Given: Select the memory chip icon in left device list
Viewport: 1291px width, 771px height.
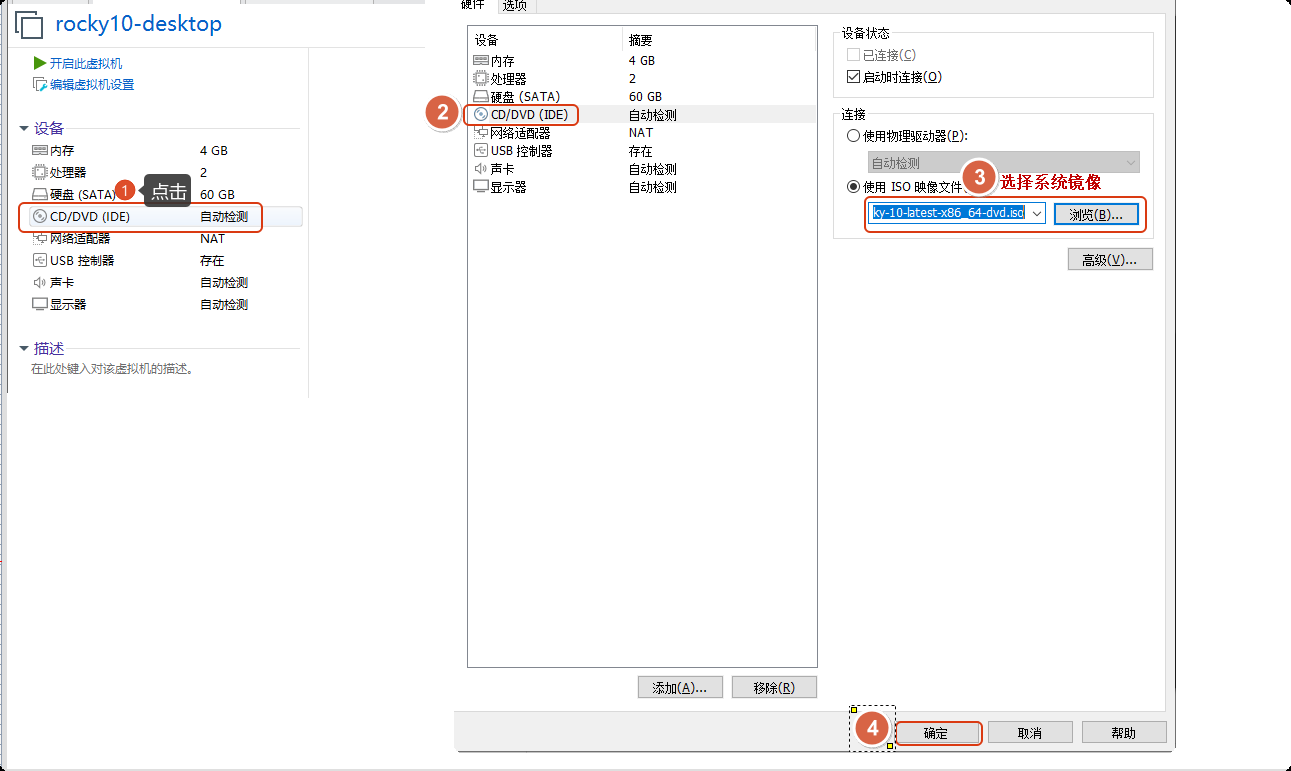Looking at the screenshot, I should coord(40,150).
